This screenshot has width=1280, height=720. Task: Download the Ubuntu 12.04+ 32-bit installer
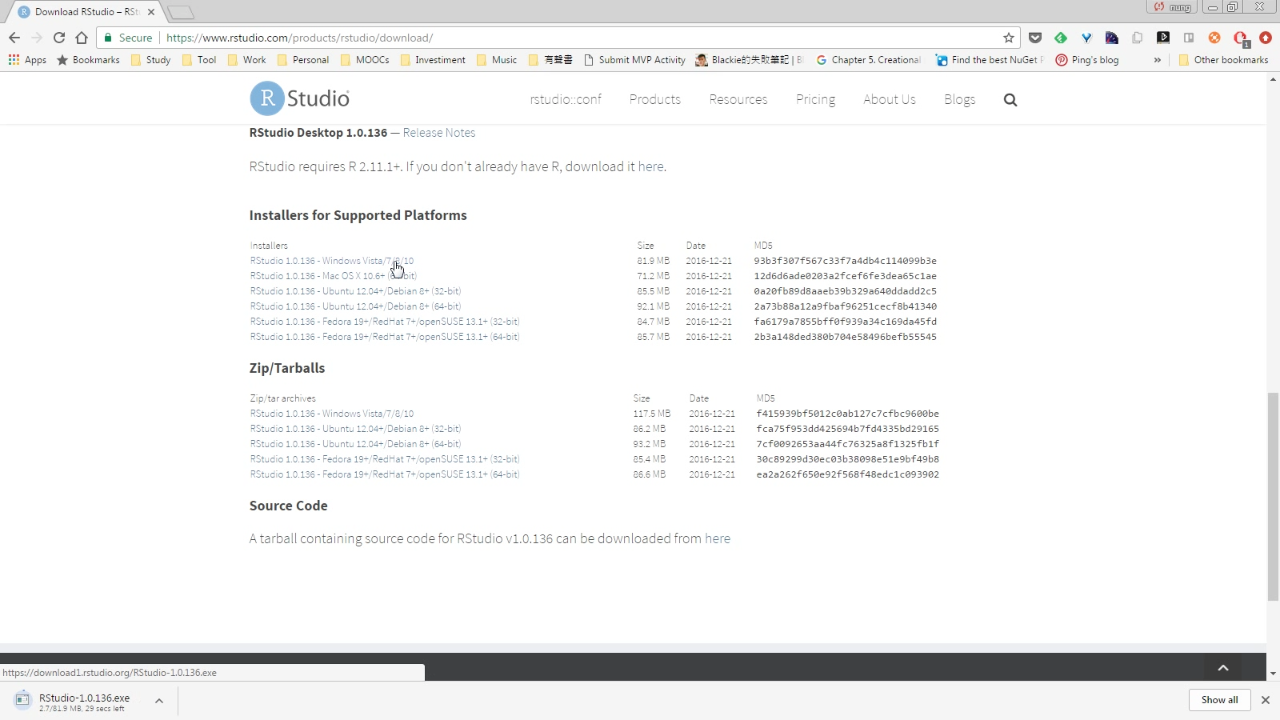[x=355, y=291]
